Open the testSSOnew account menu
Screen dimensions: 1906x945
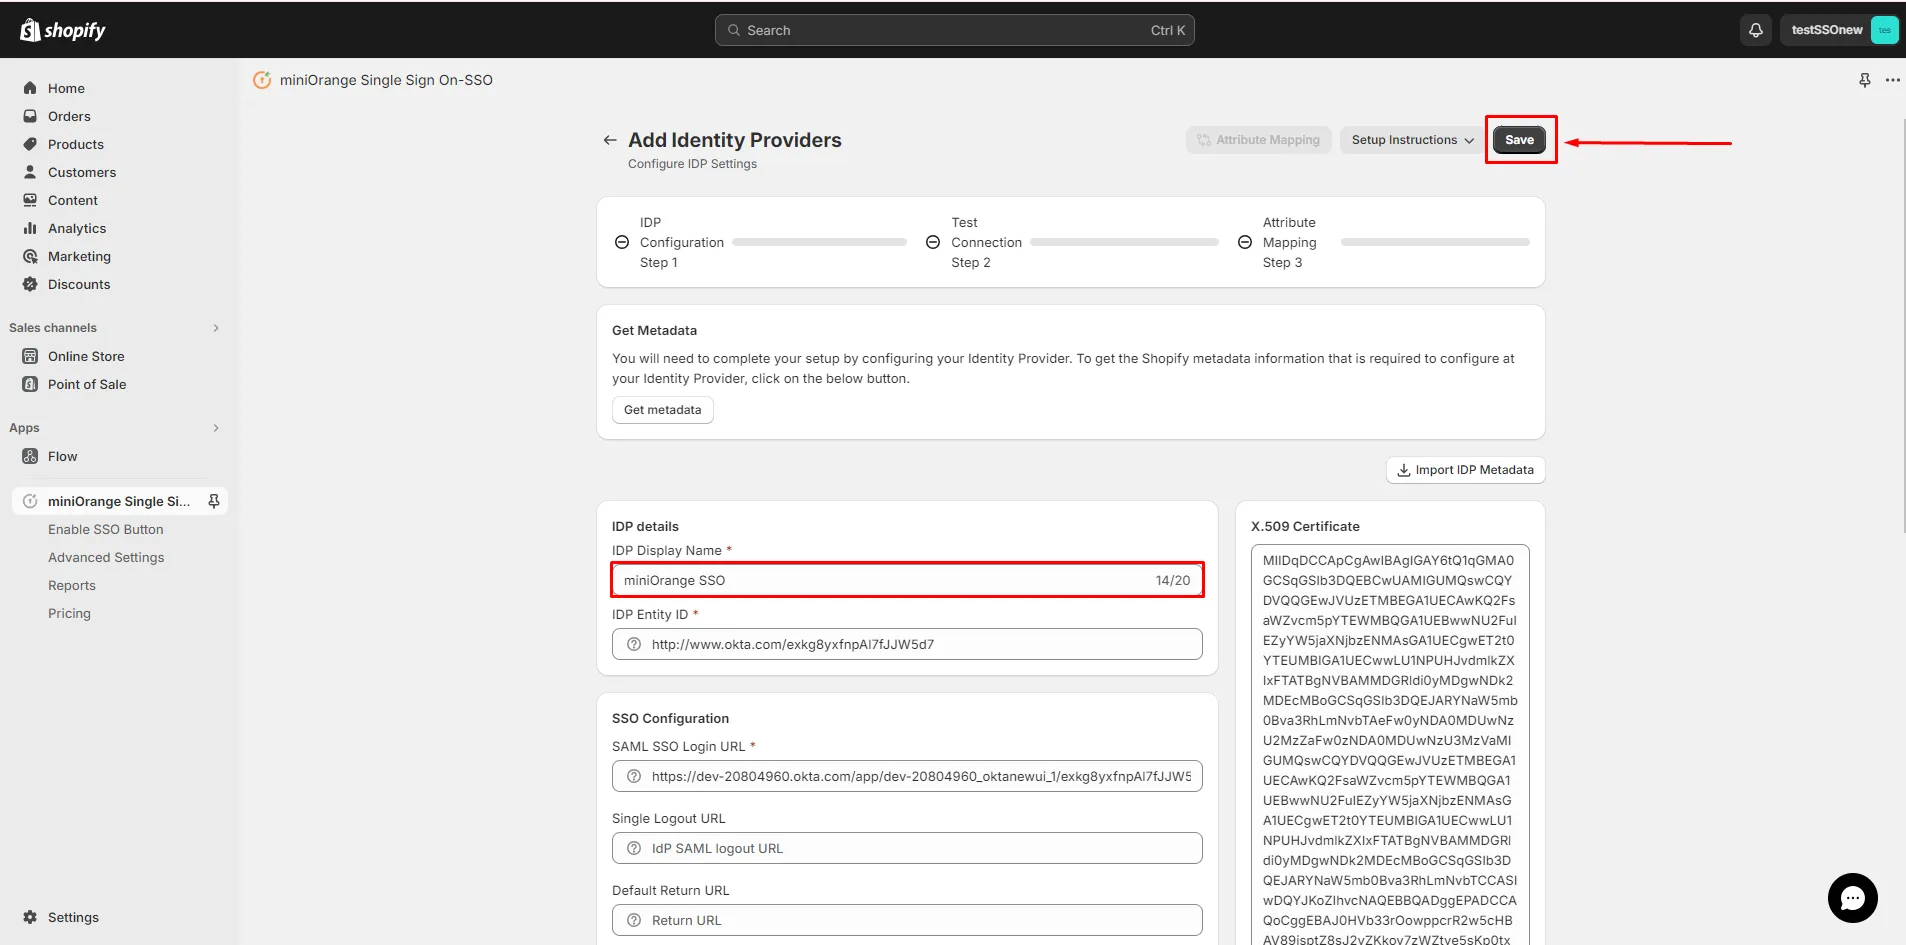point(1839,30)
